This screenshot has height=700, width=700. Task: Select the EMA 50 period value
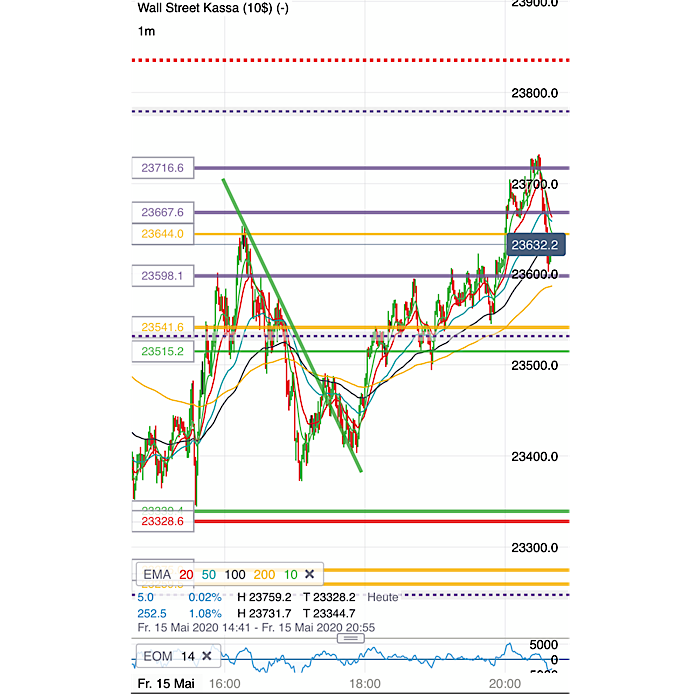[208, 575]
